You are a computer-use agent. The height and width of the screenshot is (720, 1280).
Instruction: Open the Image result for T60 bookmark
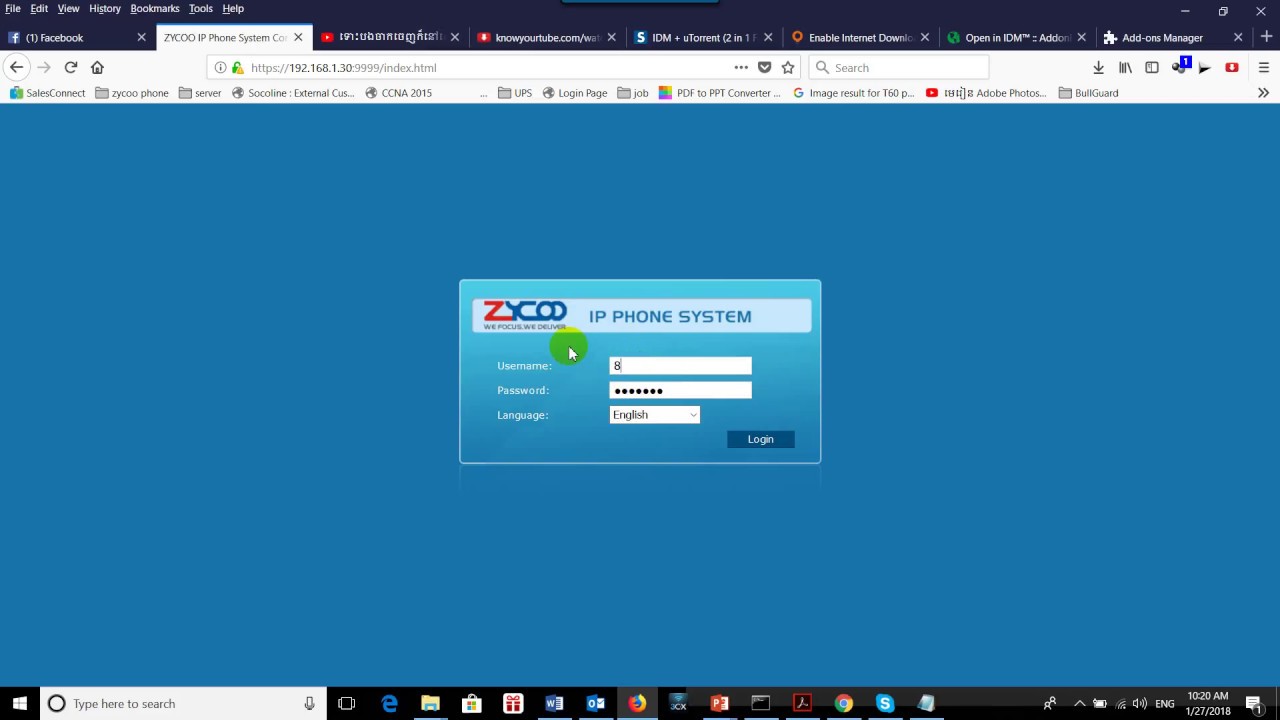[x=853, y=93]
